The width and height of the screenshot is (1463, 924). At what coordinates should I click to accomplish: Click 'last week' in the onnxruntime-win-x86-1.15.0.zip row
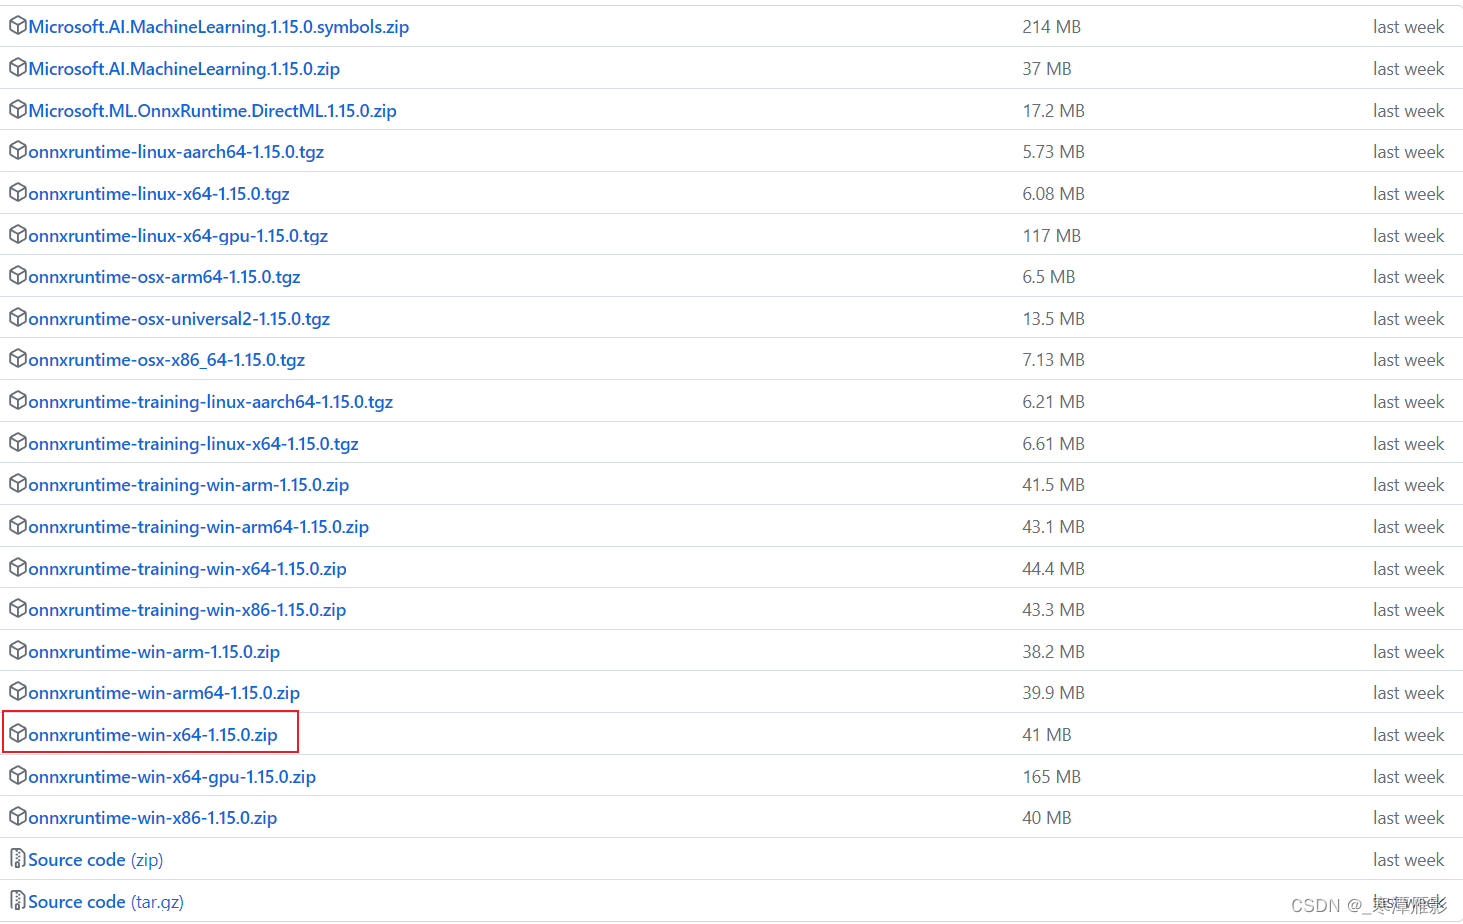tap(1408, 818)
